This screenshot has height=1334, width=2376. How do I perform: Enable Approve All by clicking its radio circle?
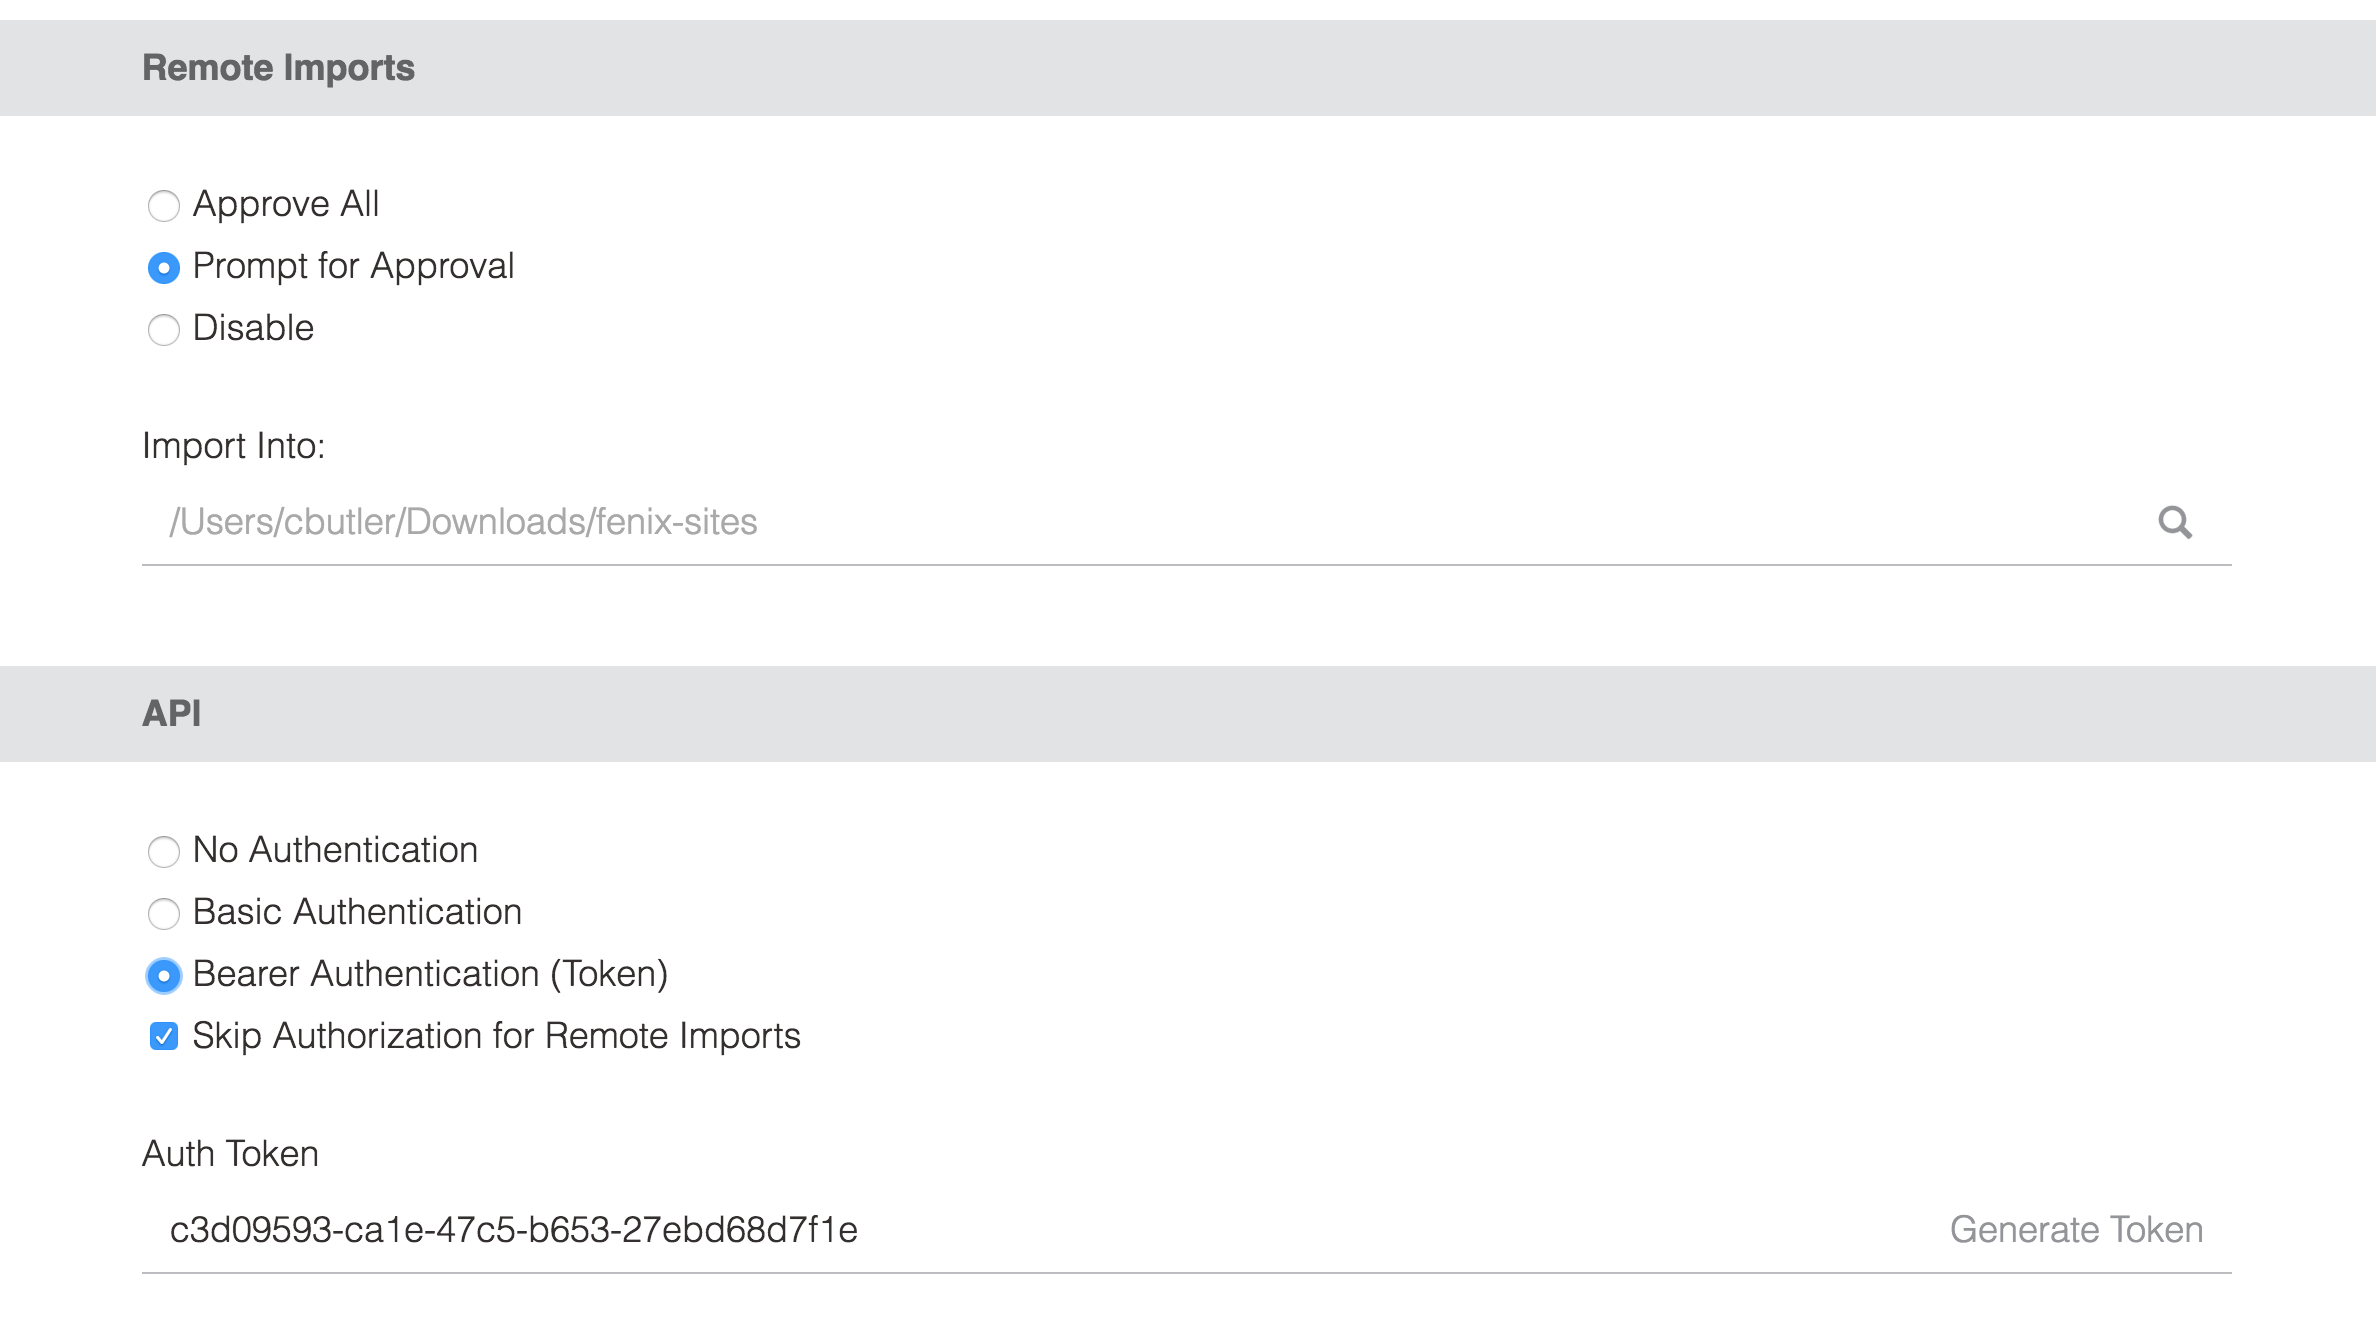click(x=164, y=206)
